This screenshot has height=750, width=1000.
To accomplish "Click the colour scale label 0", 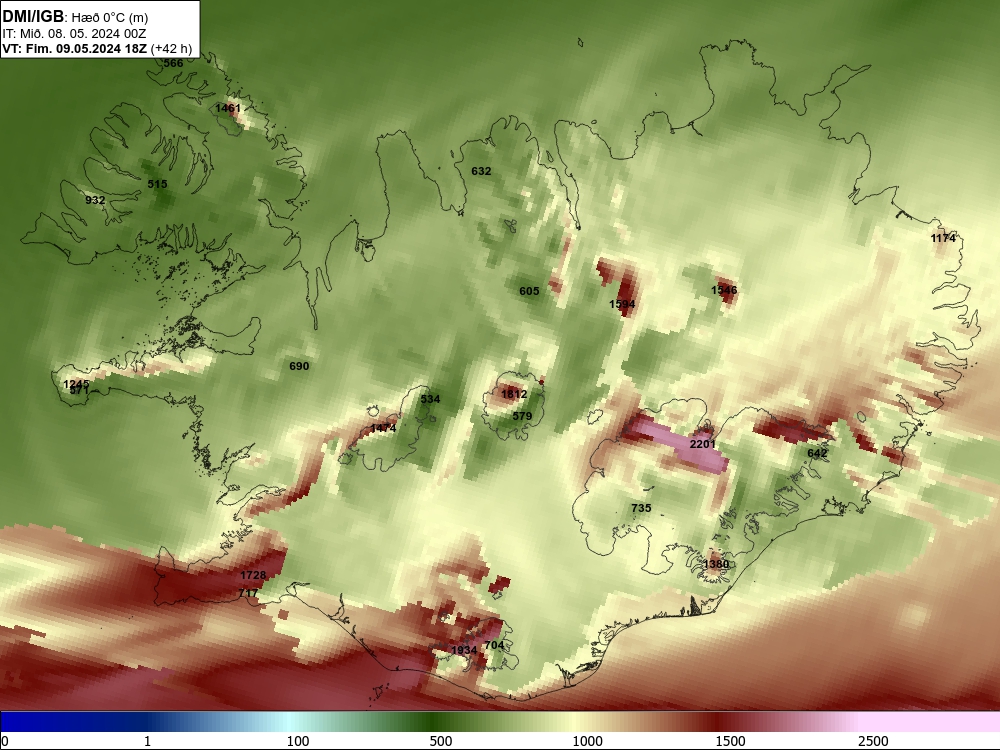I will 6,741.
